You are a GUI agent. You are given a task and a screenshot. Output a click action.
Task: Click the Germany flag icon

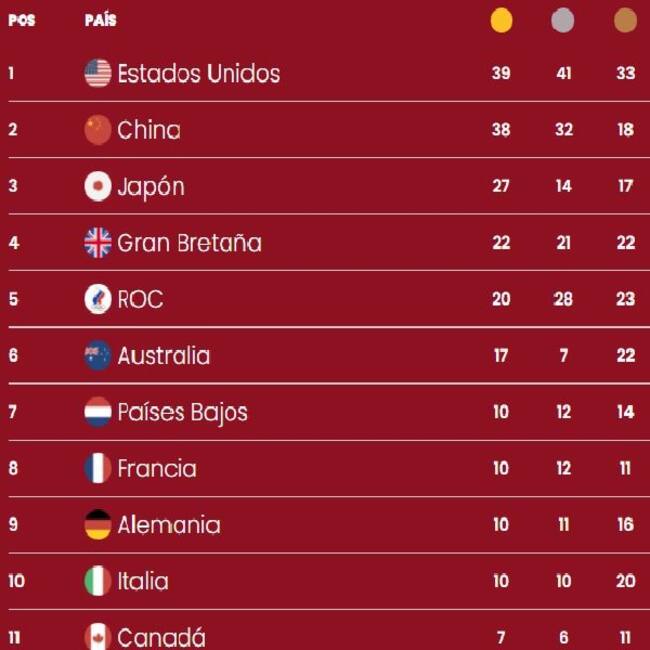coord(97,525)
